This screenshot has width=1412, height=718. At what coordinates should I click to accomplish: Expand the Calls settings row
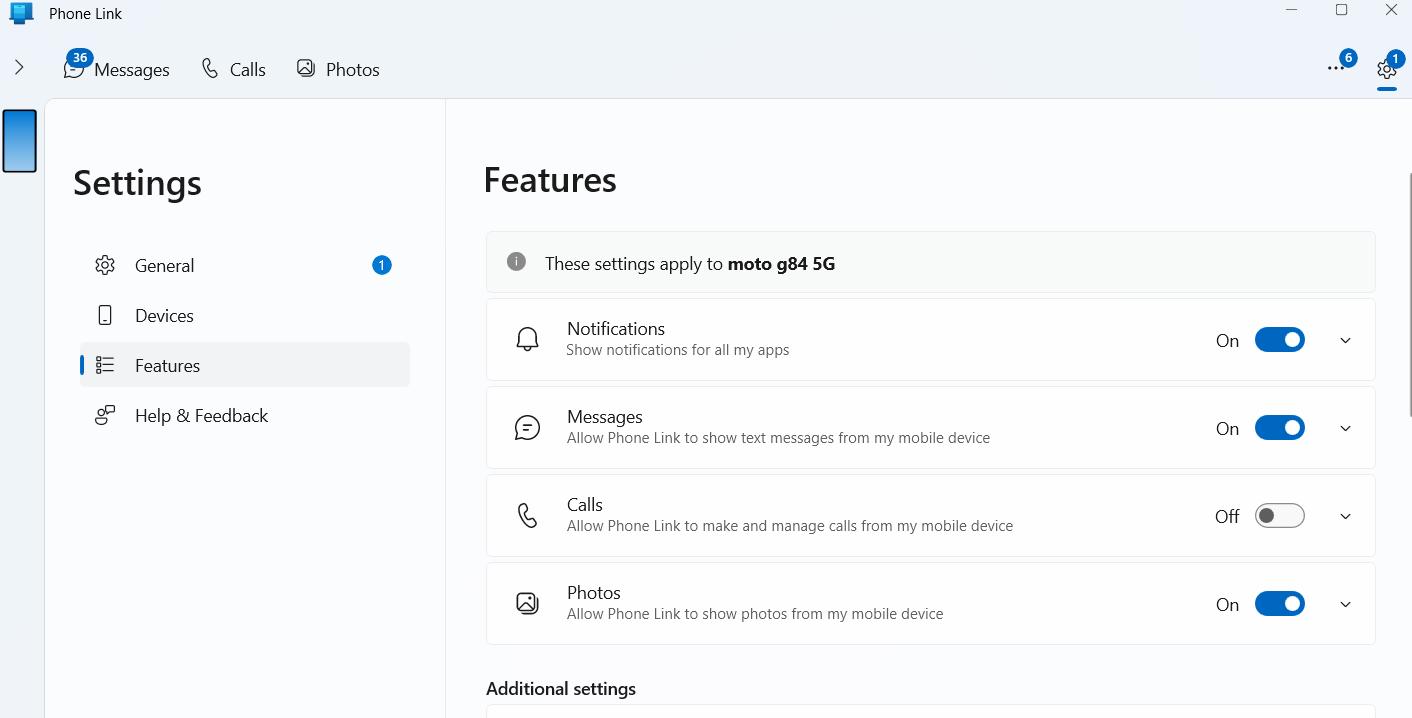pyautogui.click(x=1345, y=516)
